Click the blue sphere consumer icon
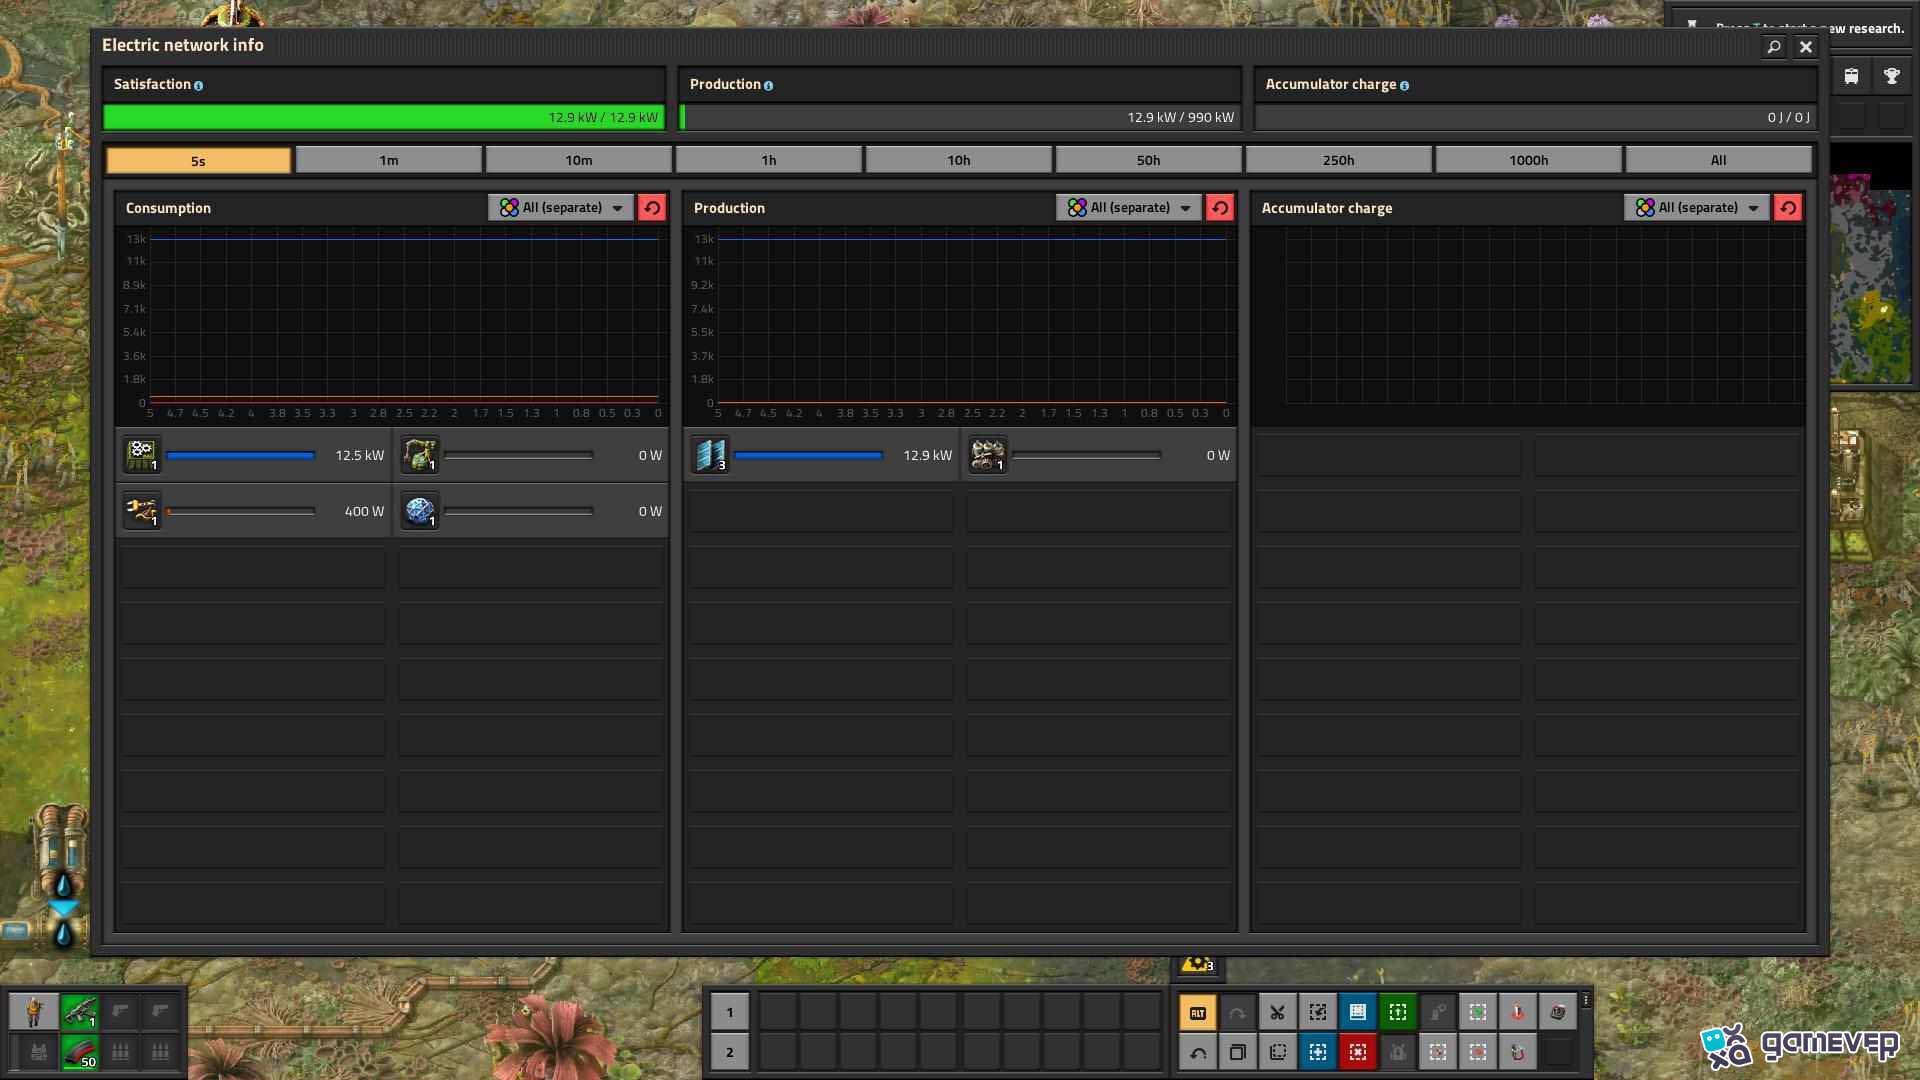This screenshot has height=1080, width=1920. click(x=419, y=511)
